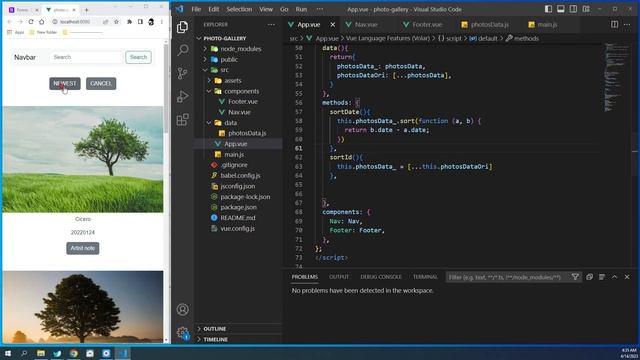Screen dimensions: 640x360
Task: Expand the assets folder
Action: point(209,80)
